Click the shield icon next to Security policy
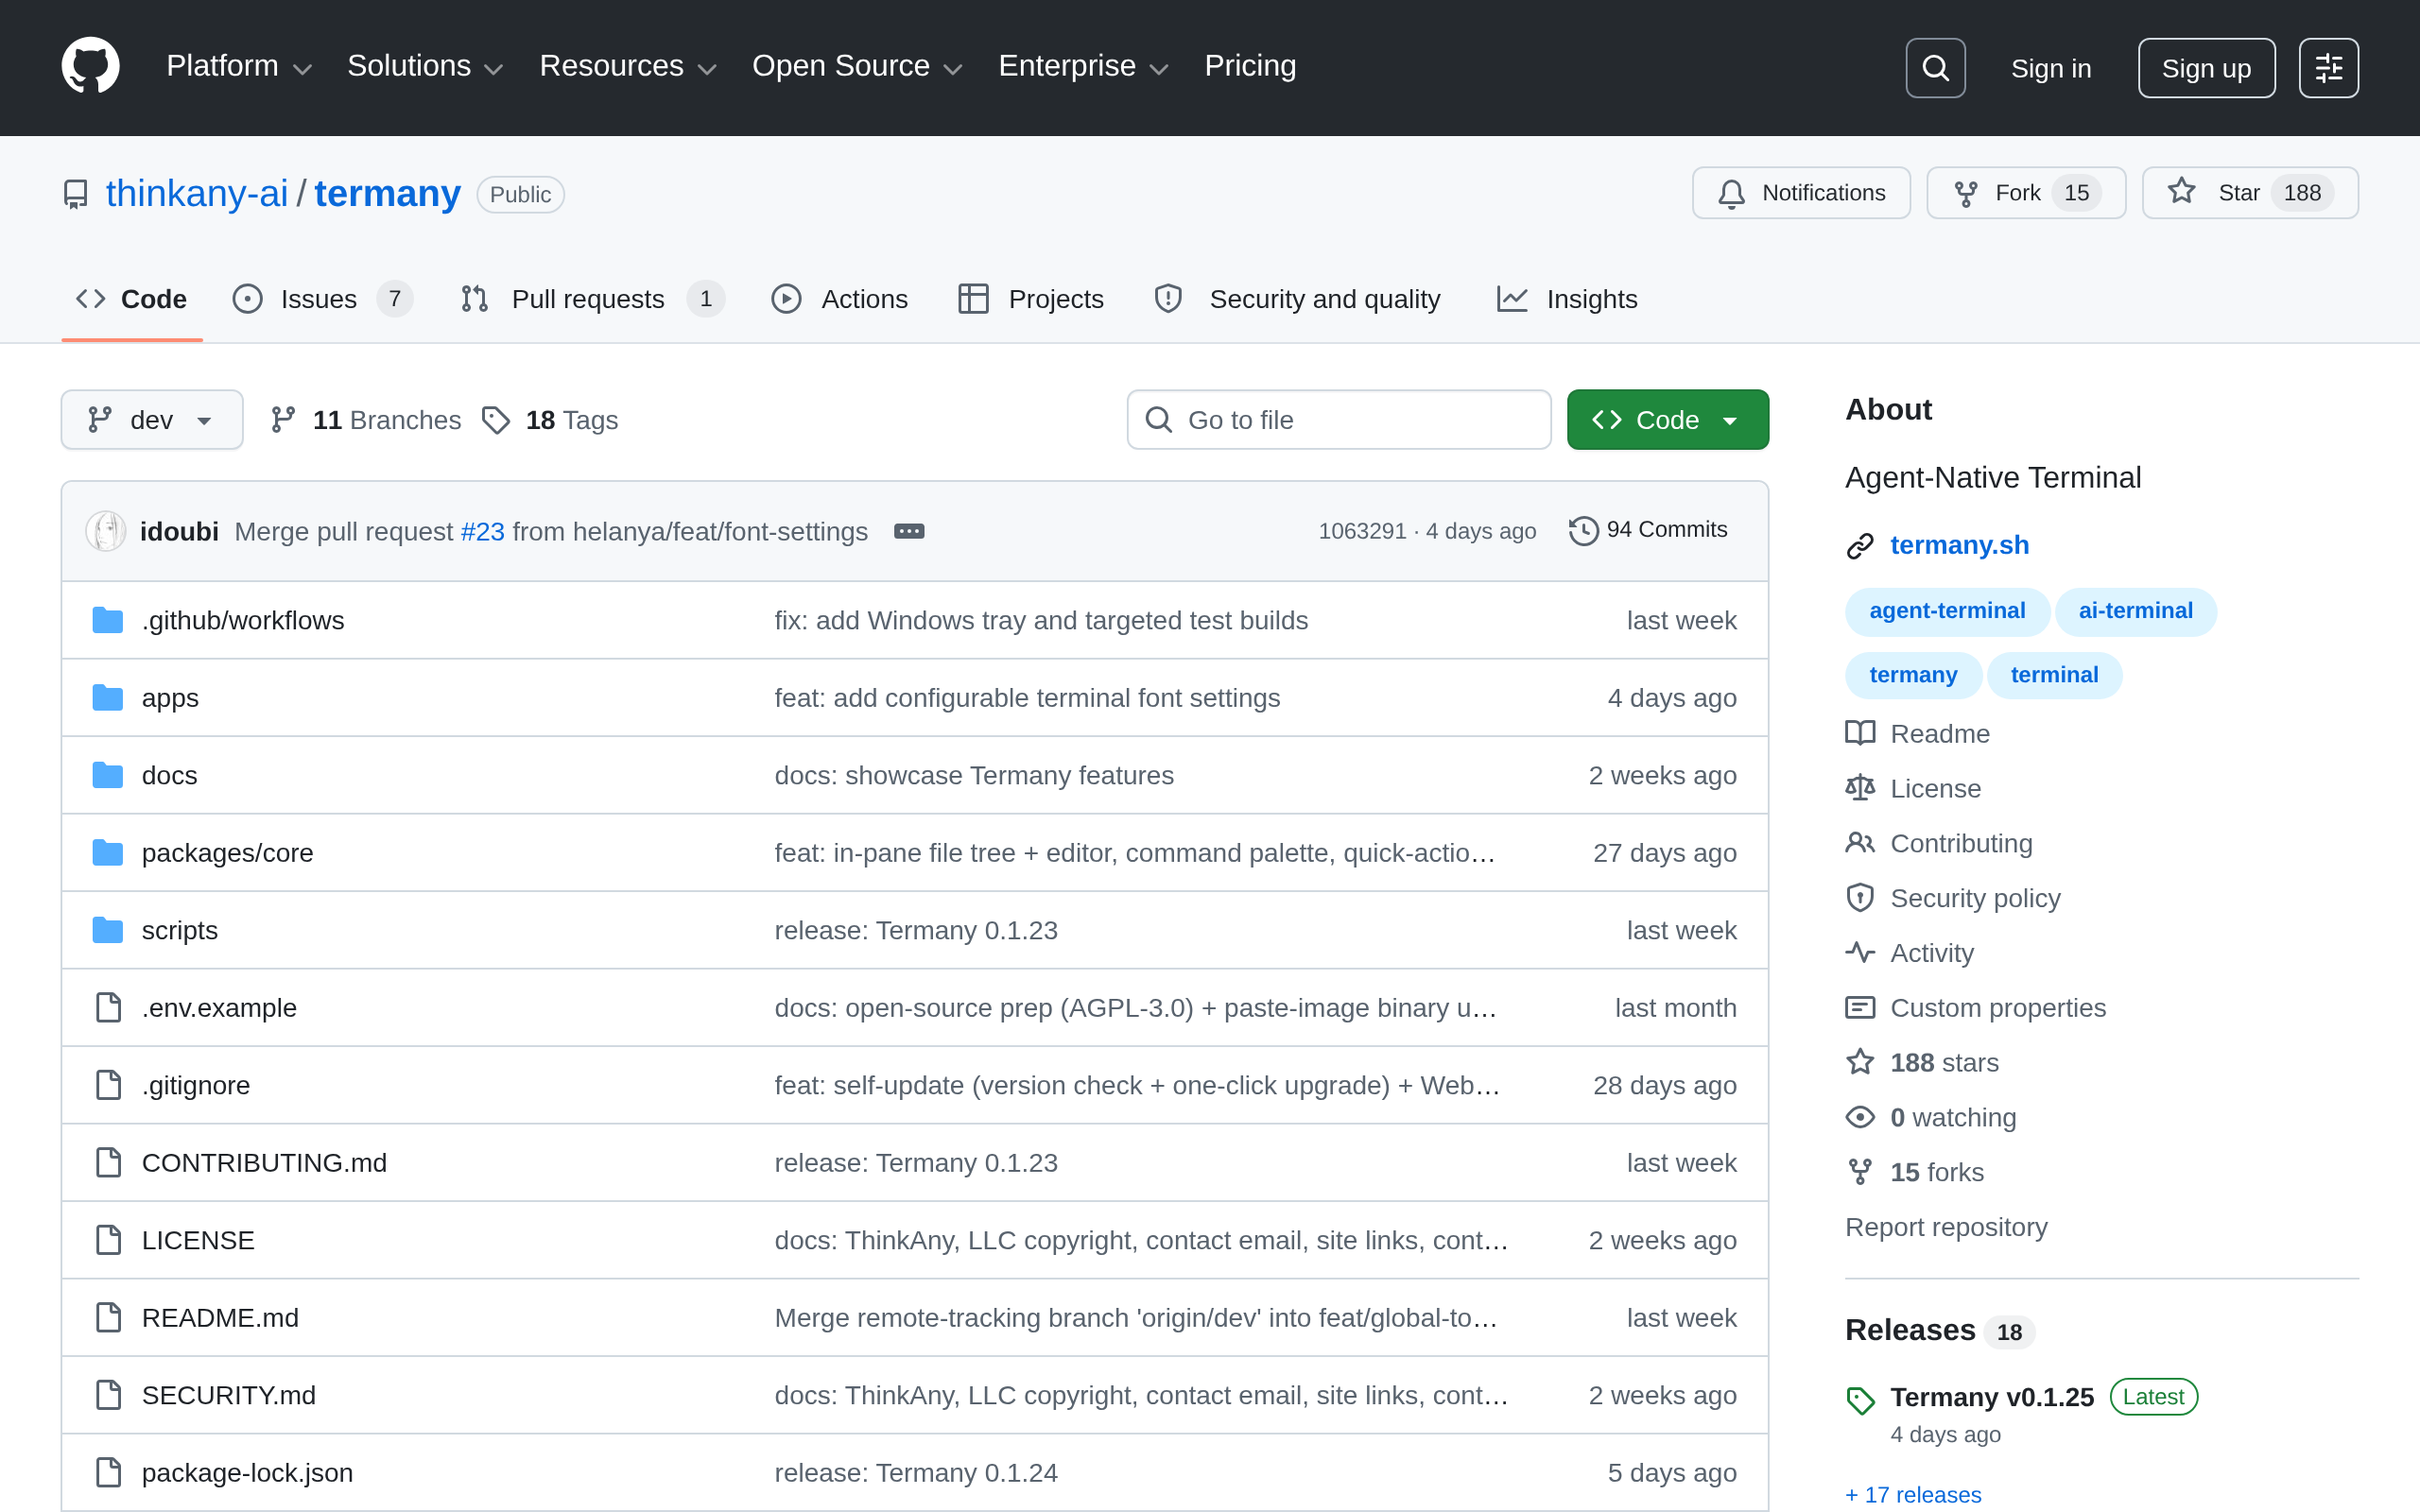Viewport: 2420px width, 1512px height. (x=1860, y=898)
